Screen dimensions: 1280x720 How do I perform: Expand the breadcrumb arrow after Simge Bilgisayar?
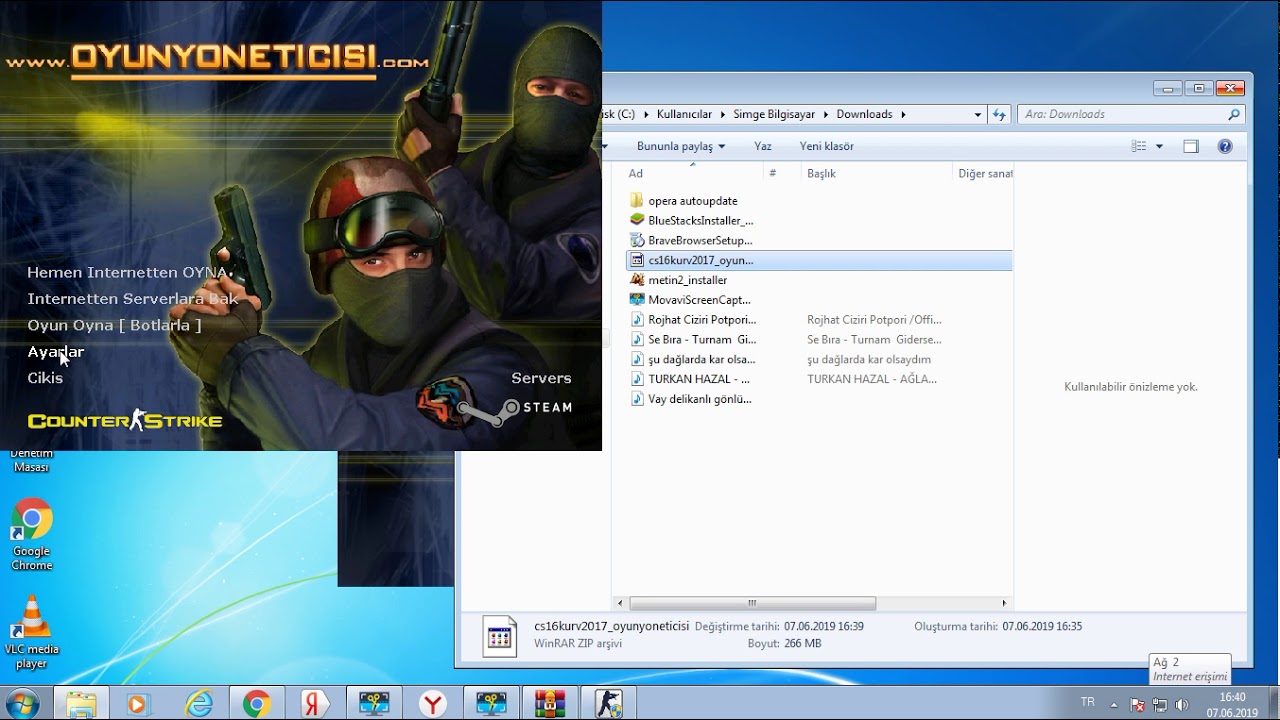(827, 114)
